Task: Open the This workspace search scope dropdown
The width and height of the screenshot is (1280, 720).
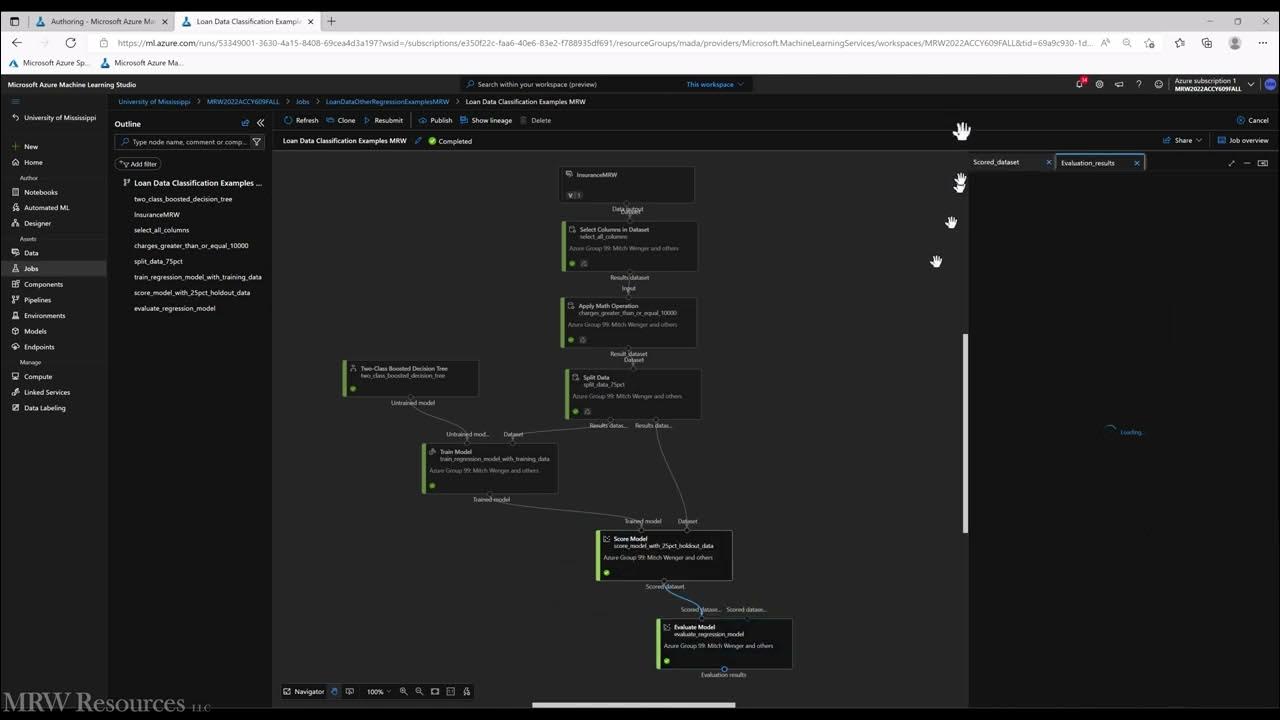Action: coord(714,84)
